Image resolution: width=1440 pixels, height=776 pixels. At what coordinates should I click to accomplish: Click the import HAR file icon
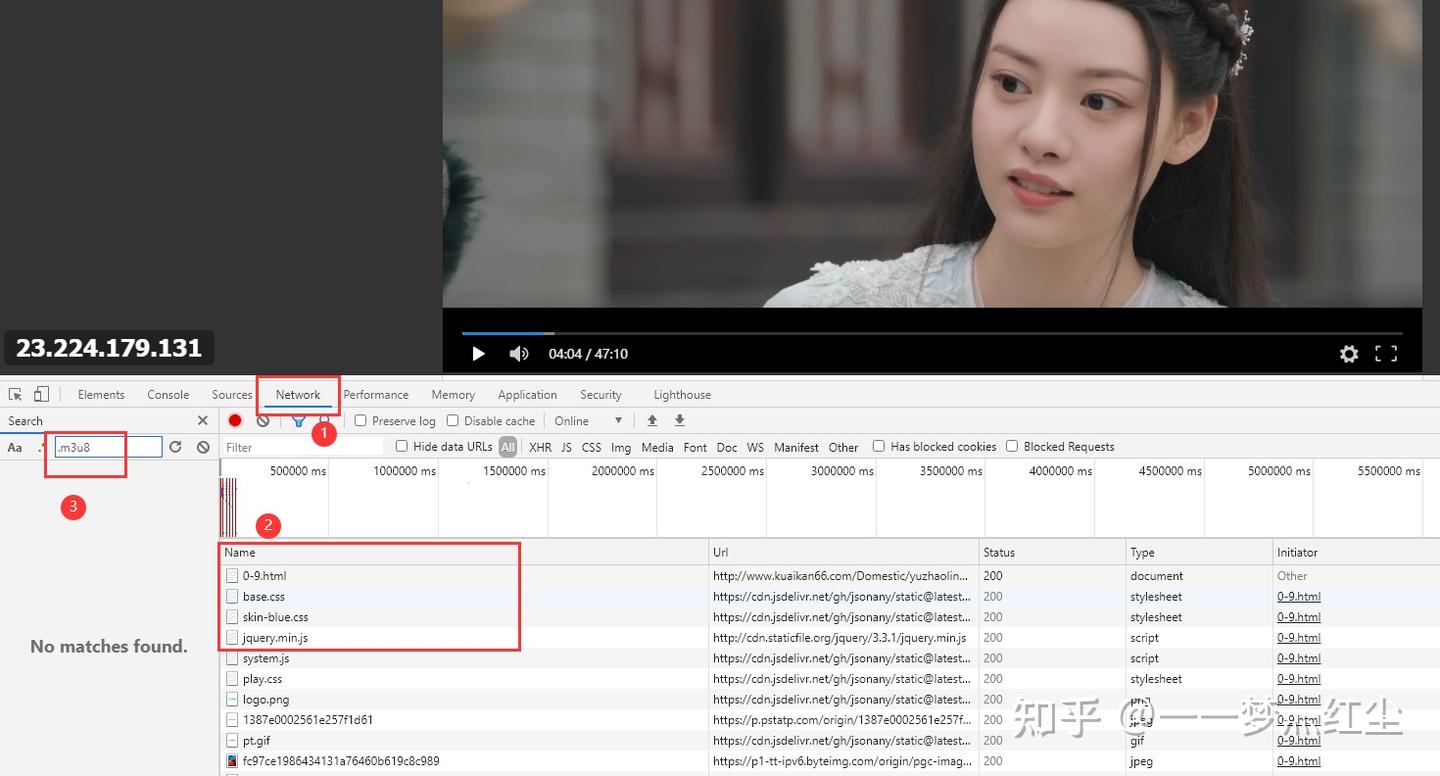[x=652, y=421]
